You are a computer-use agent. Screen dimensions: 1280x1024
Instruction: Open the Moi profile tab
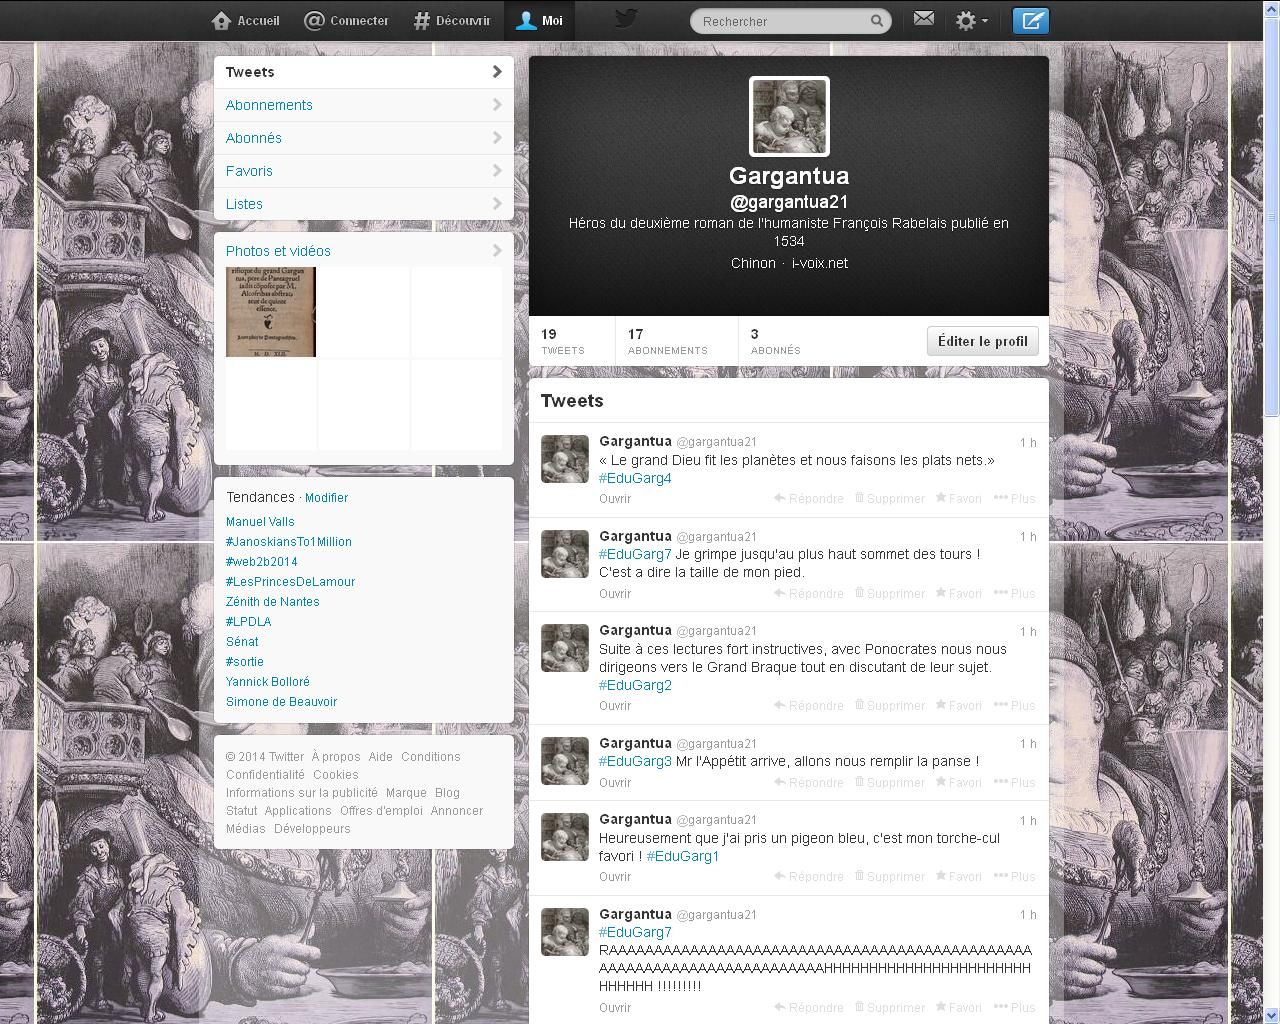click(539, 20)
